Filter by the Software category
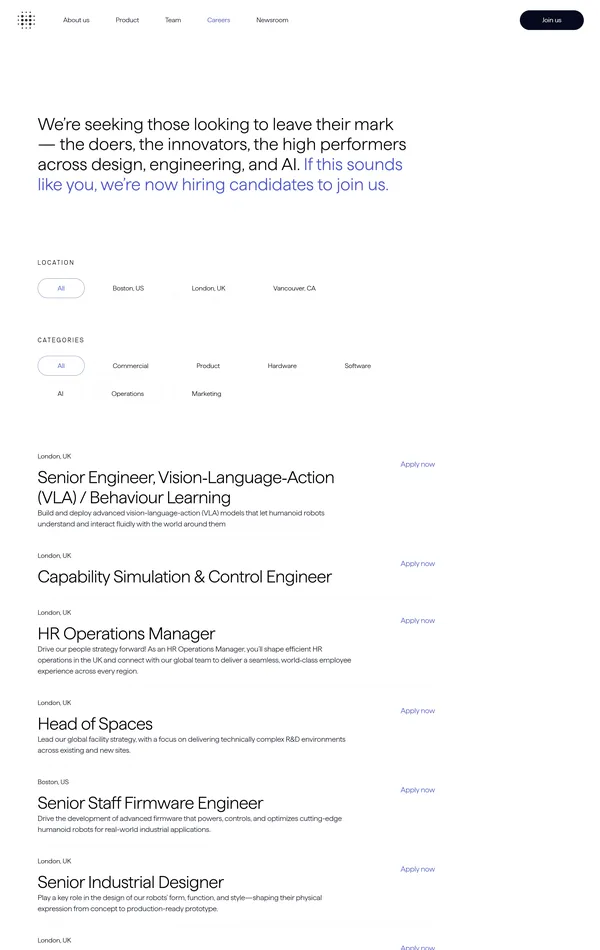The height and width of the screenshot is (950, 600). [x=358, y=366]
